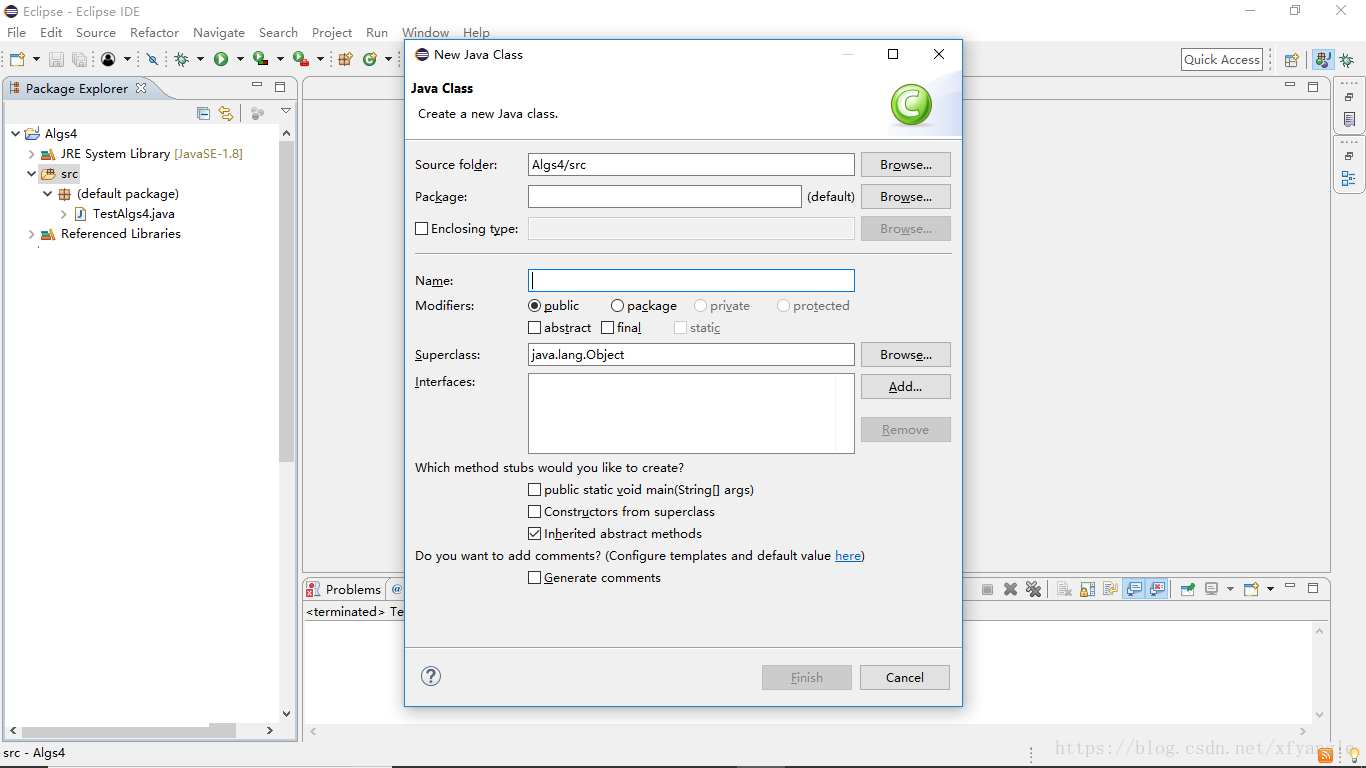The width and height of the screenshot is (1366, 768).
Task: Switch to the Problems tab
Action: pyautogui.click(x=344, y=589)
